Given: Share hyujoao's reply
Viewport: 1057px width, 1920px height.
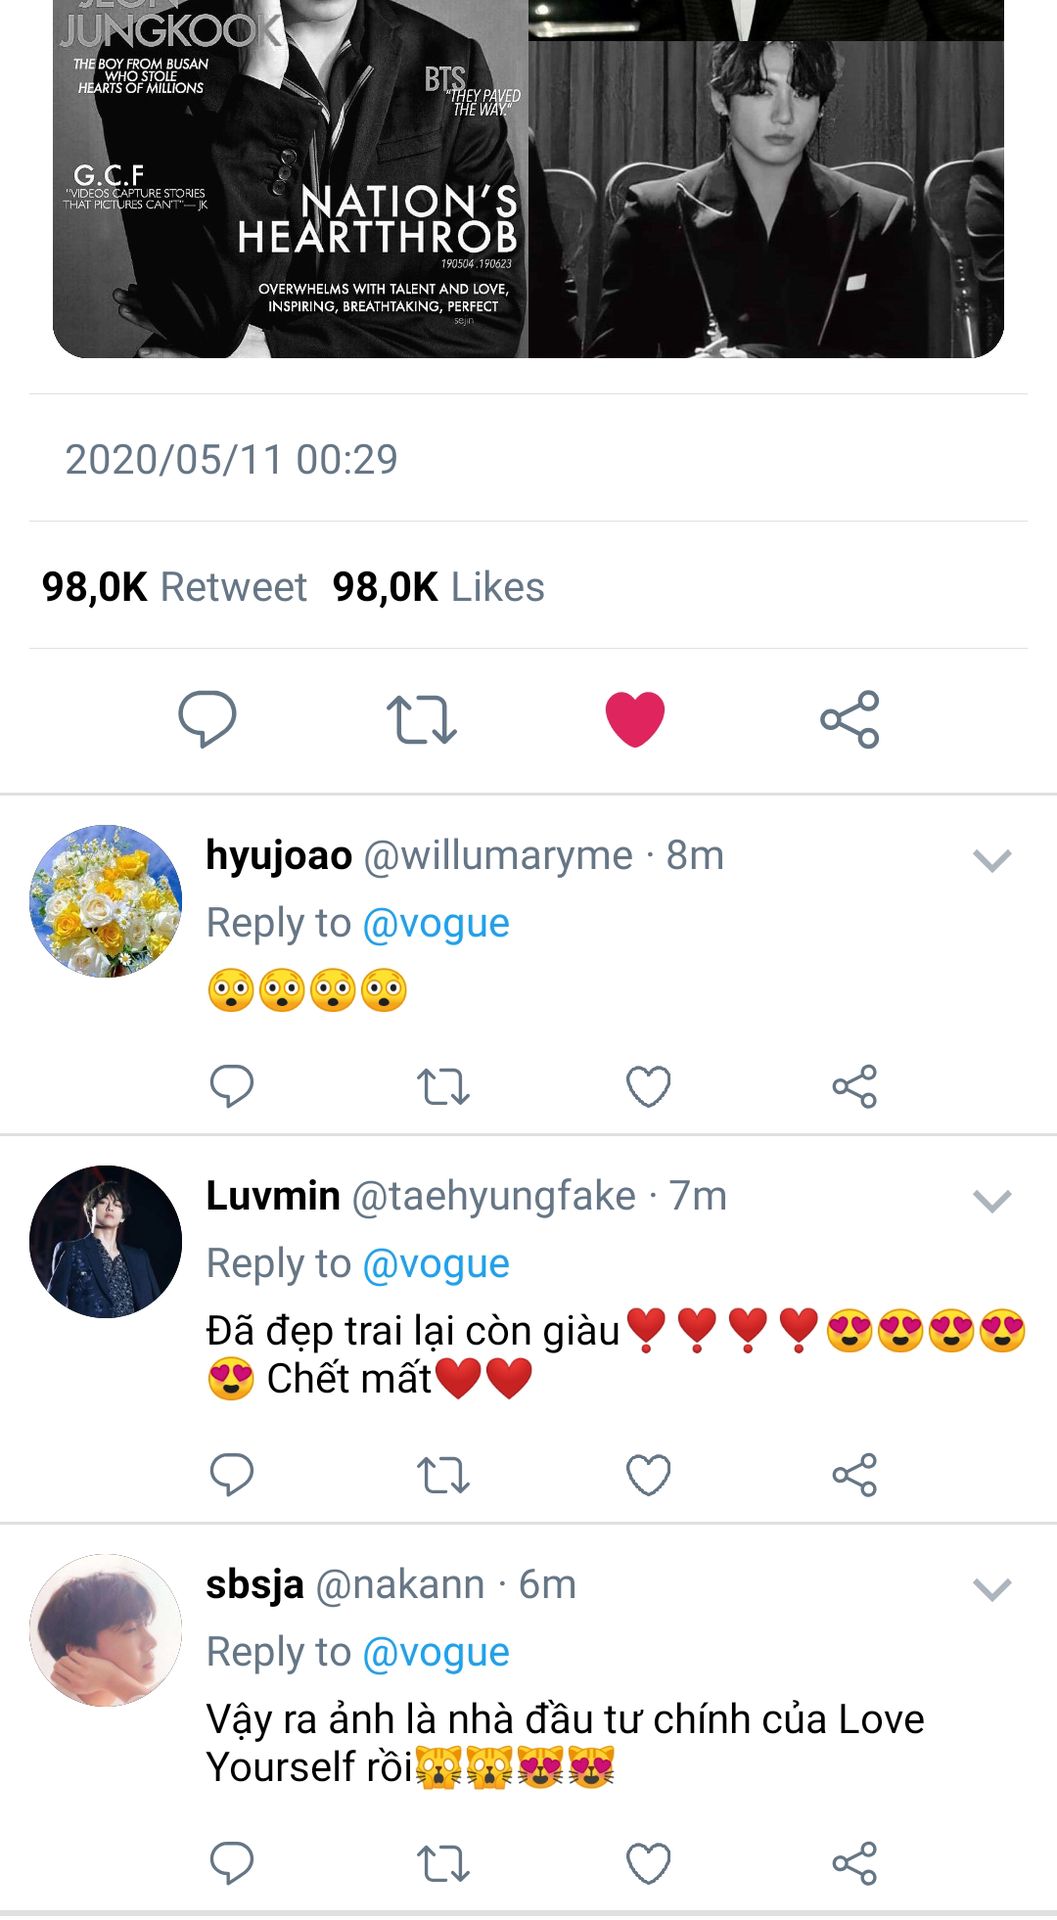Looking at the screenshot, I should point(855,1087).
